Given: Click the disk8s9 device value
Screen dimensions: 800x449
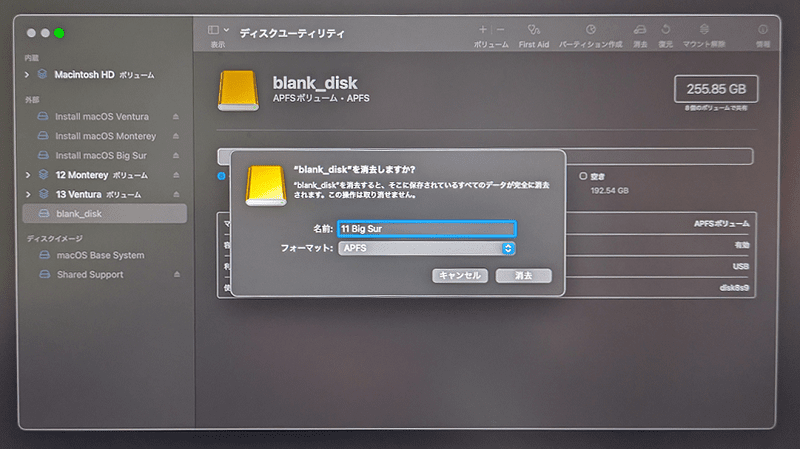Looking at the screenshot, I should (734, 288).
